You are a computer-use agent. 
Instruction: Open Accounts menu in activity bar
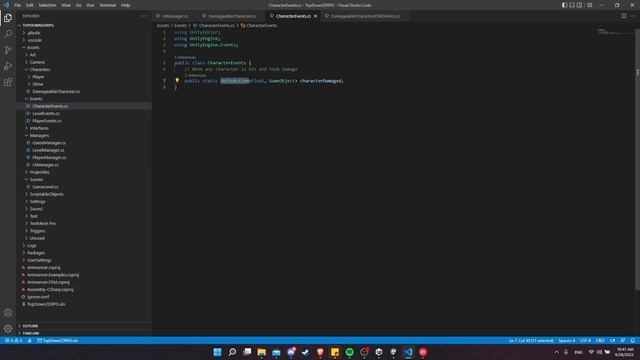[8, 313]
